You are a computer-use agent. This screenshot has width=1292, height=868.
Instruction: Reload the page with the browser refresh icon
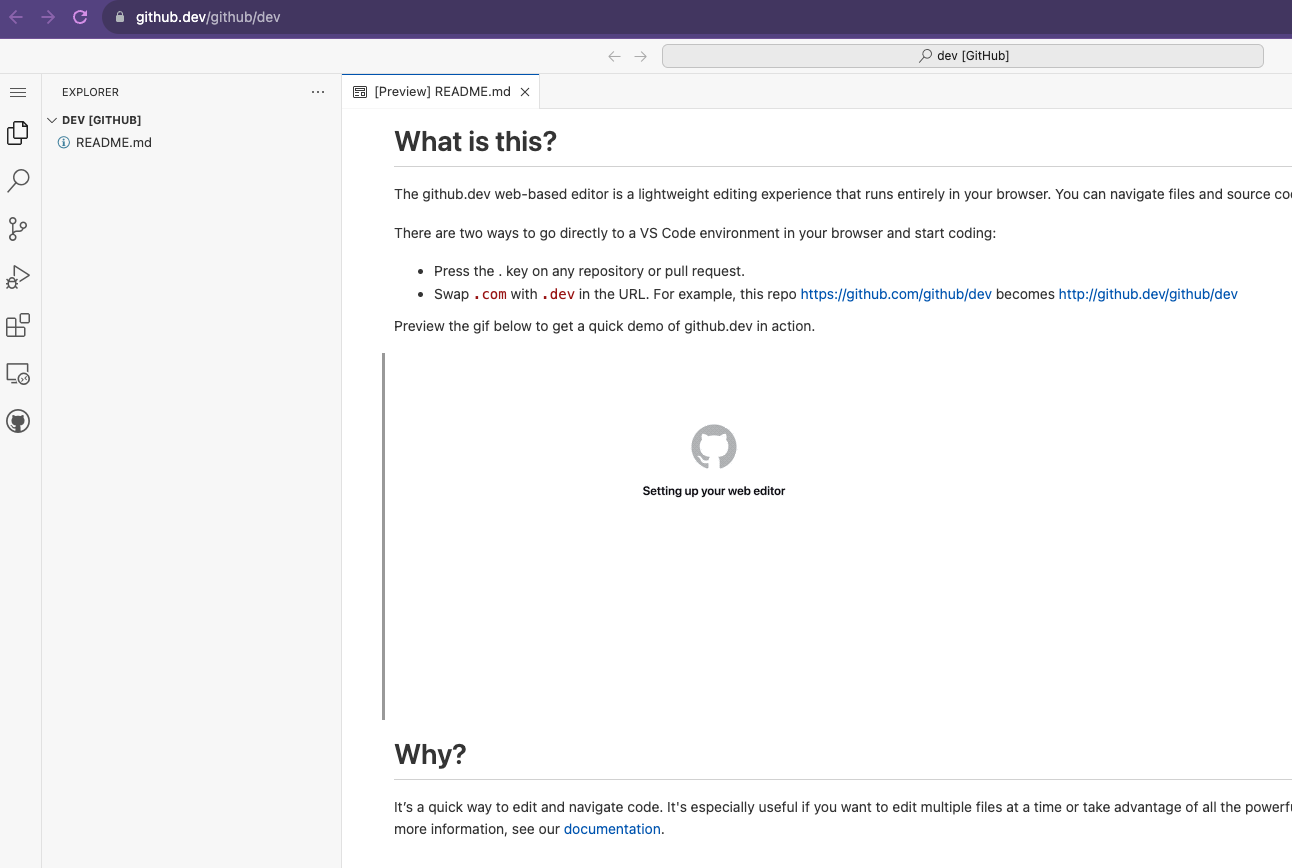coord(79,17)
